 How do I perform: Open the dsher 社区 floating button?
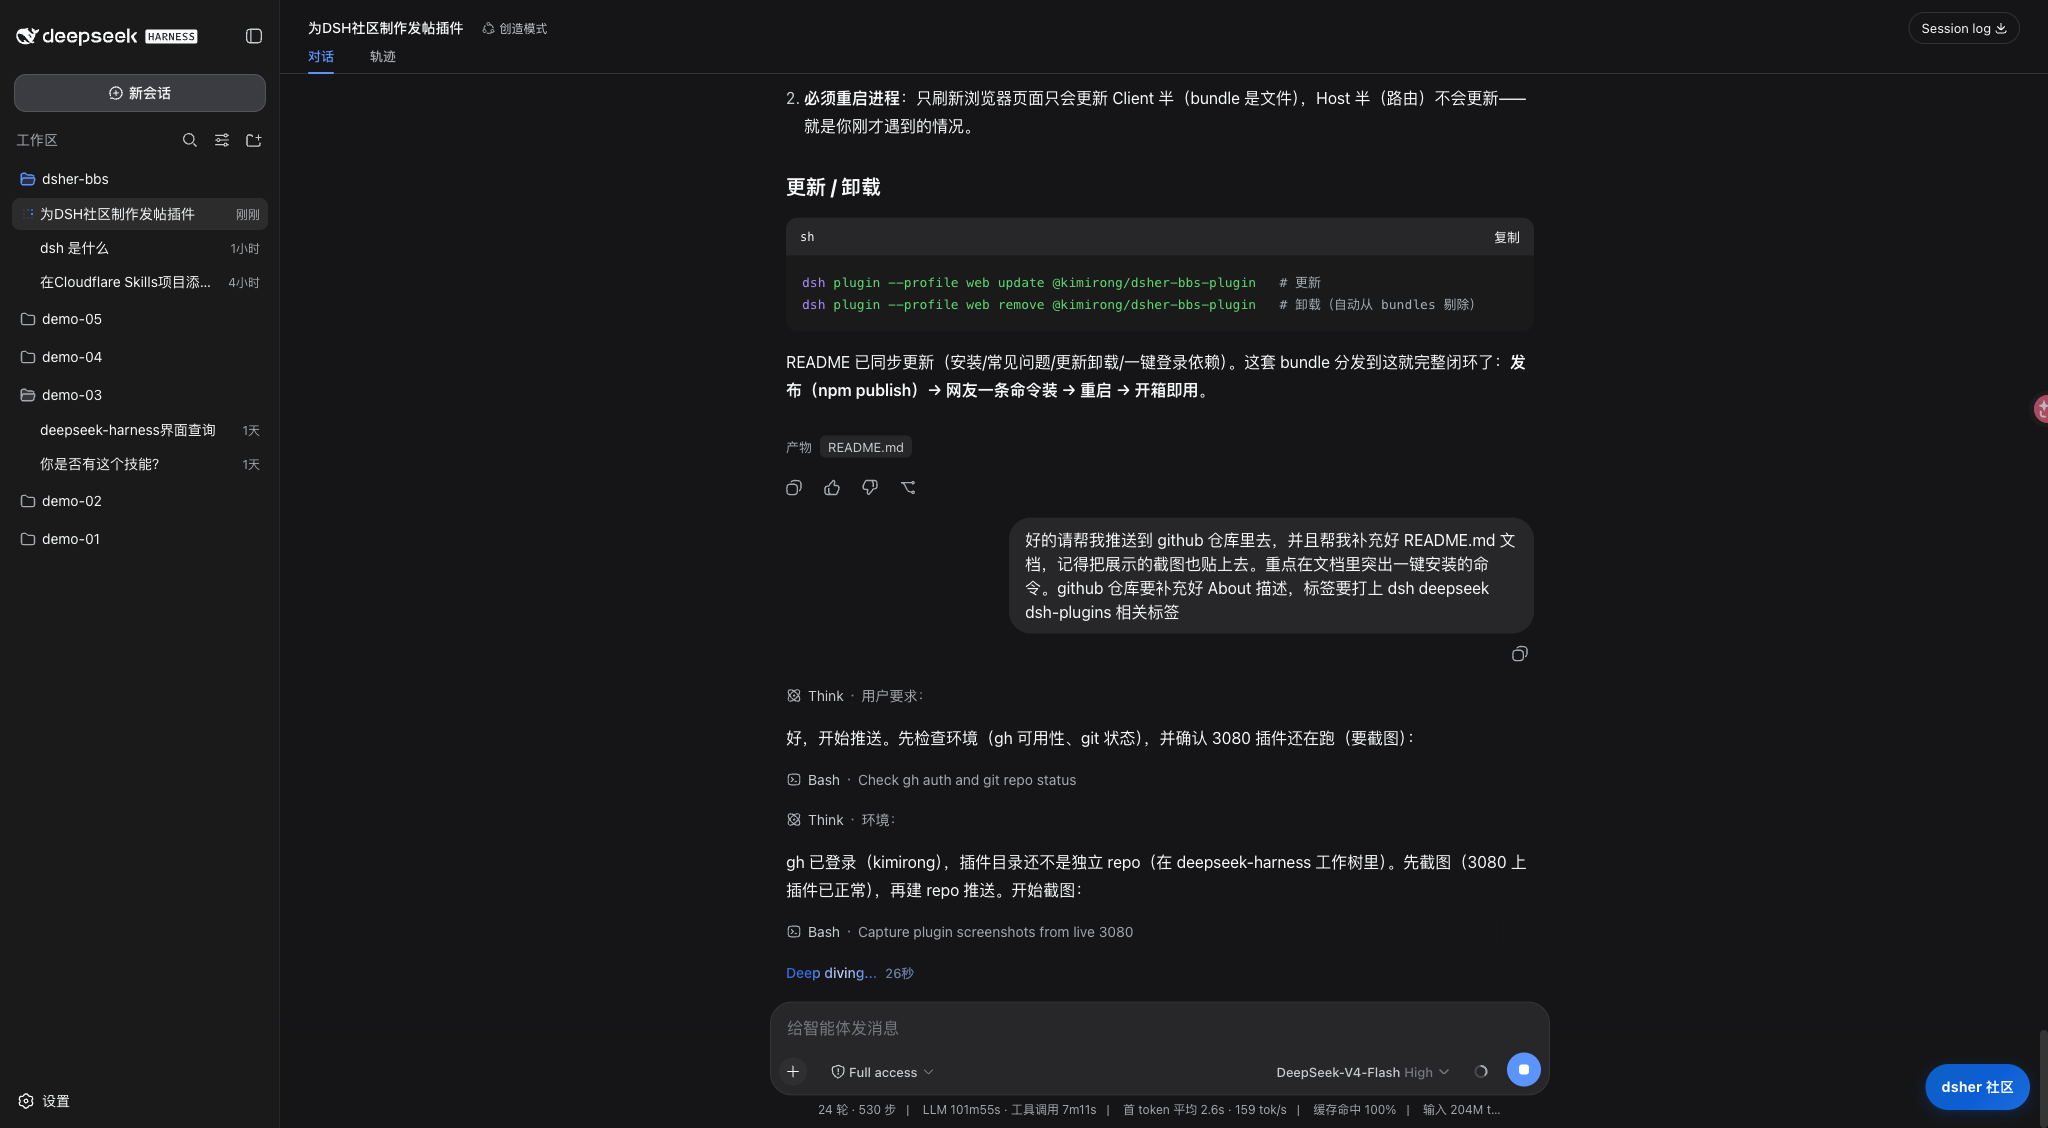[x=1977, y=1087]
